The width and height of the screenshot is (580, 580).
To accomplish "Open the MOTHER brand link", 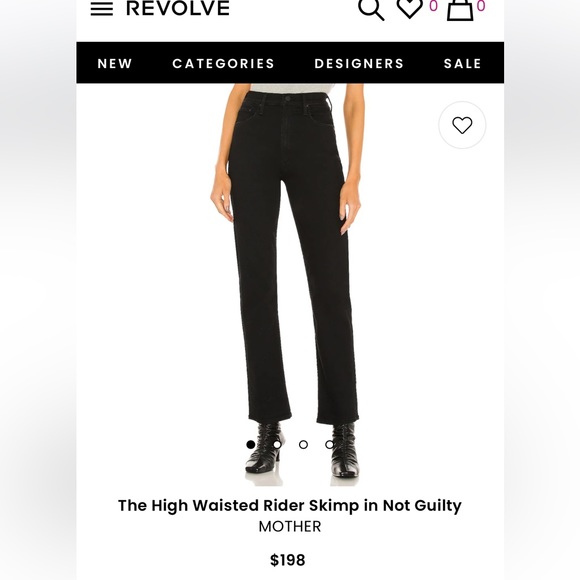I will [x=290, y=526].
